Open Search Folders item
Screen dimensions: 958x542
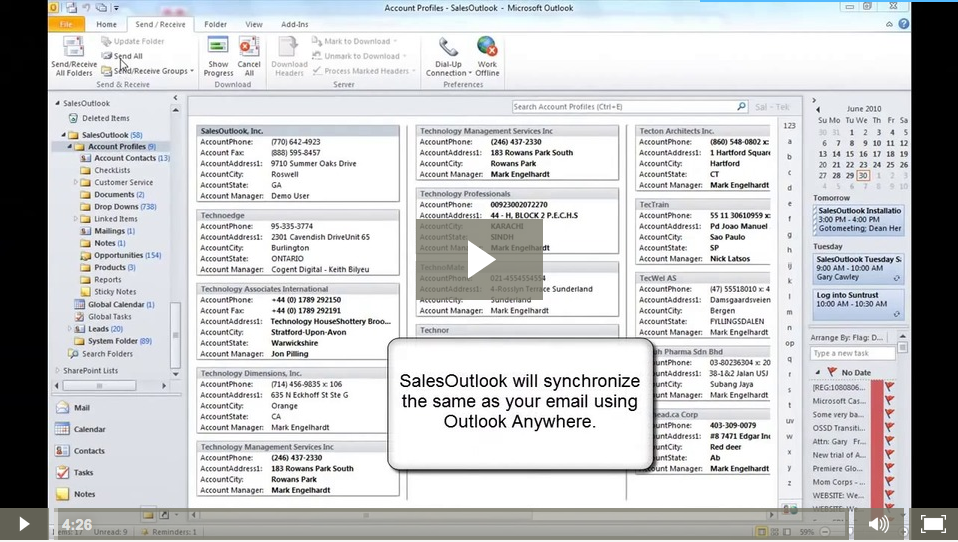coord(107,354)
